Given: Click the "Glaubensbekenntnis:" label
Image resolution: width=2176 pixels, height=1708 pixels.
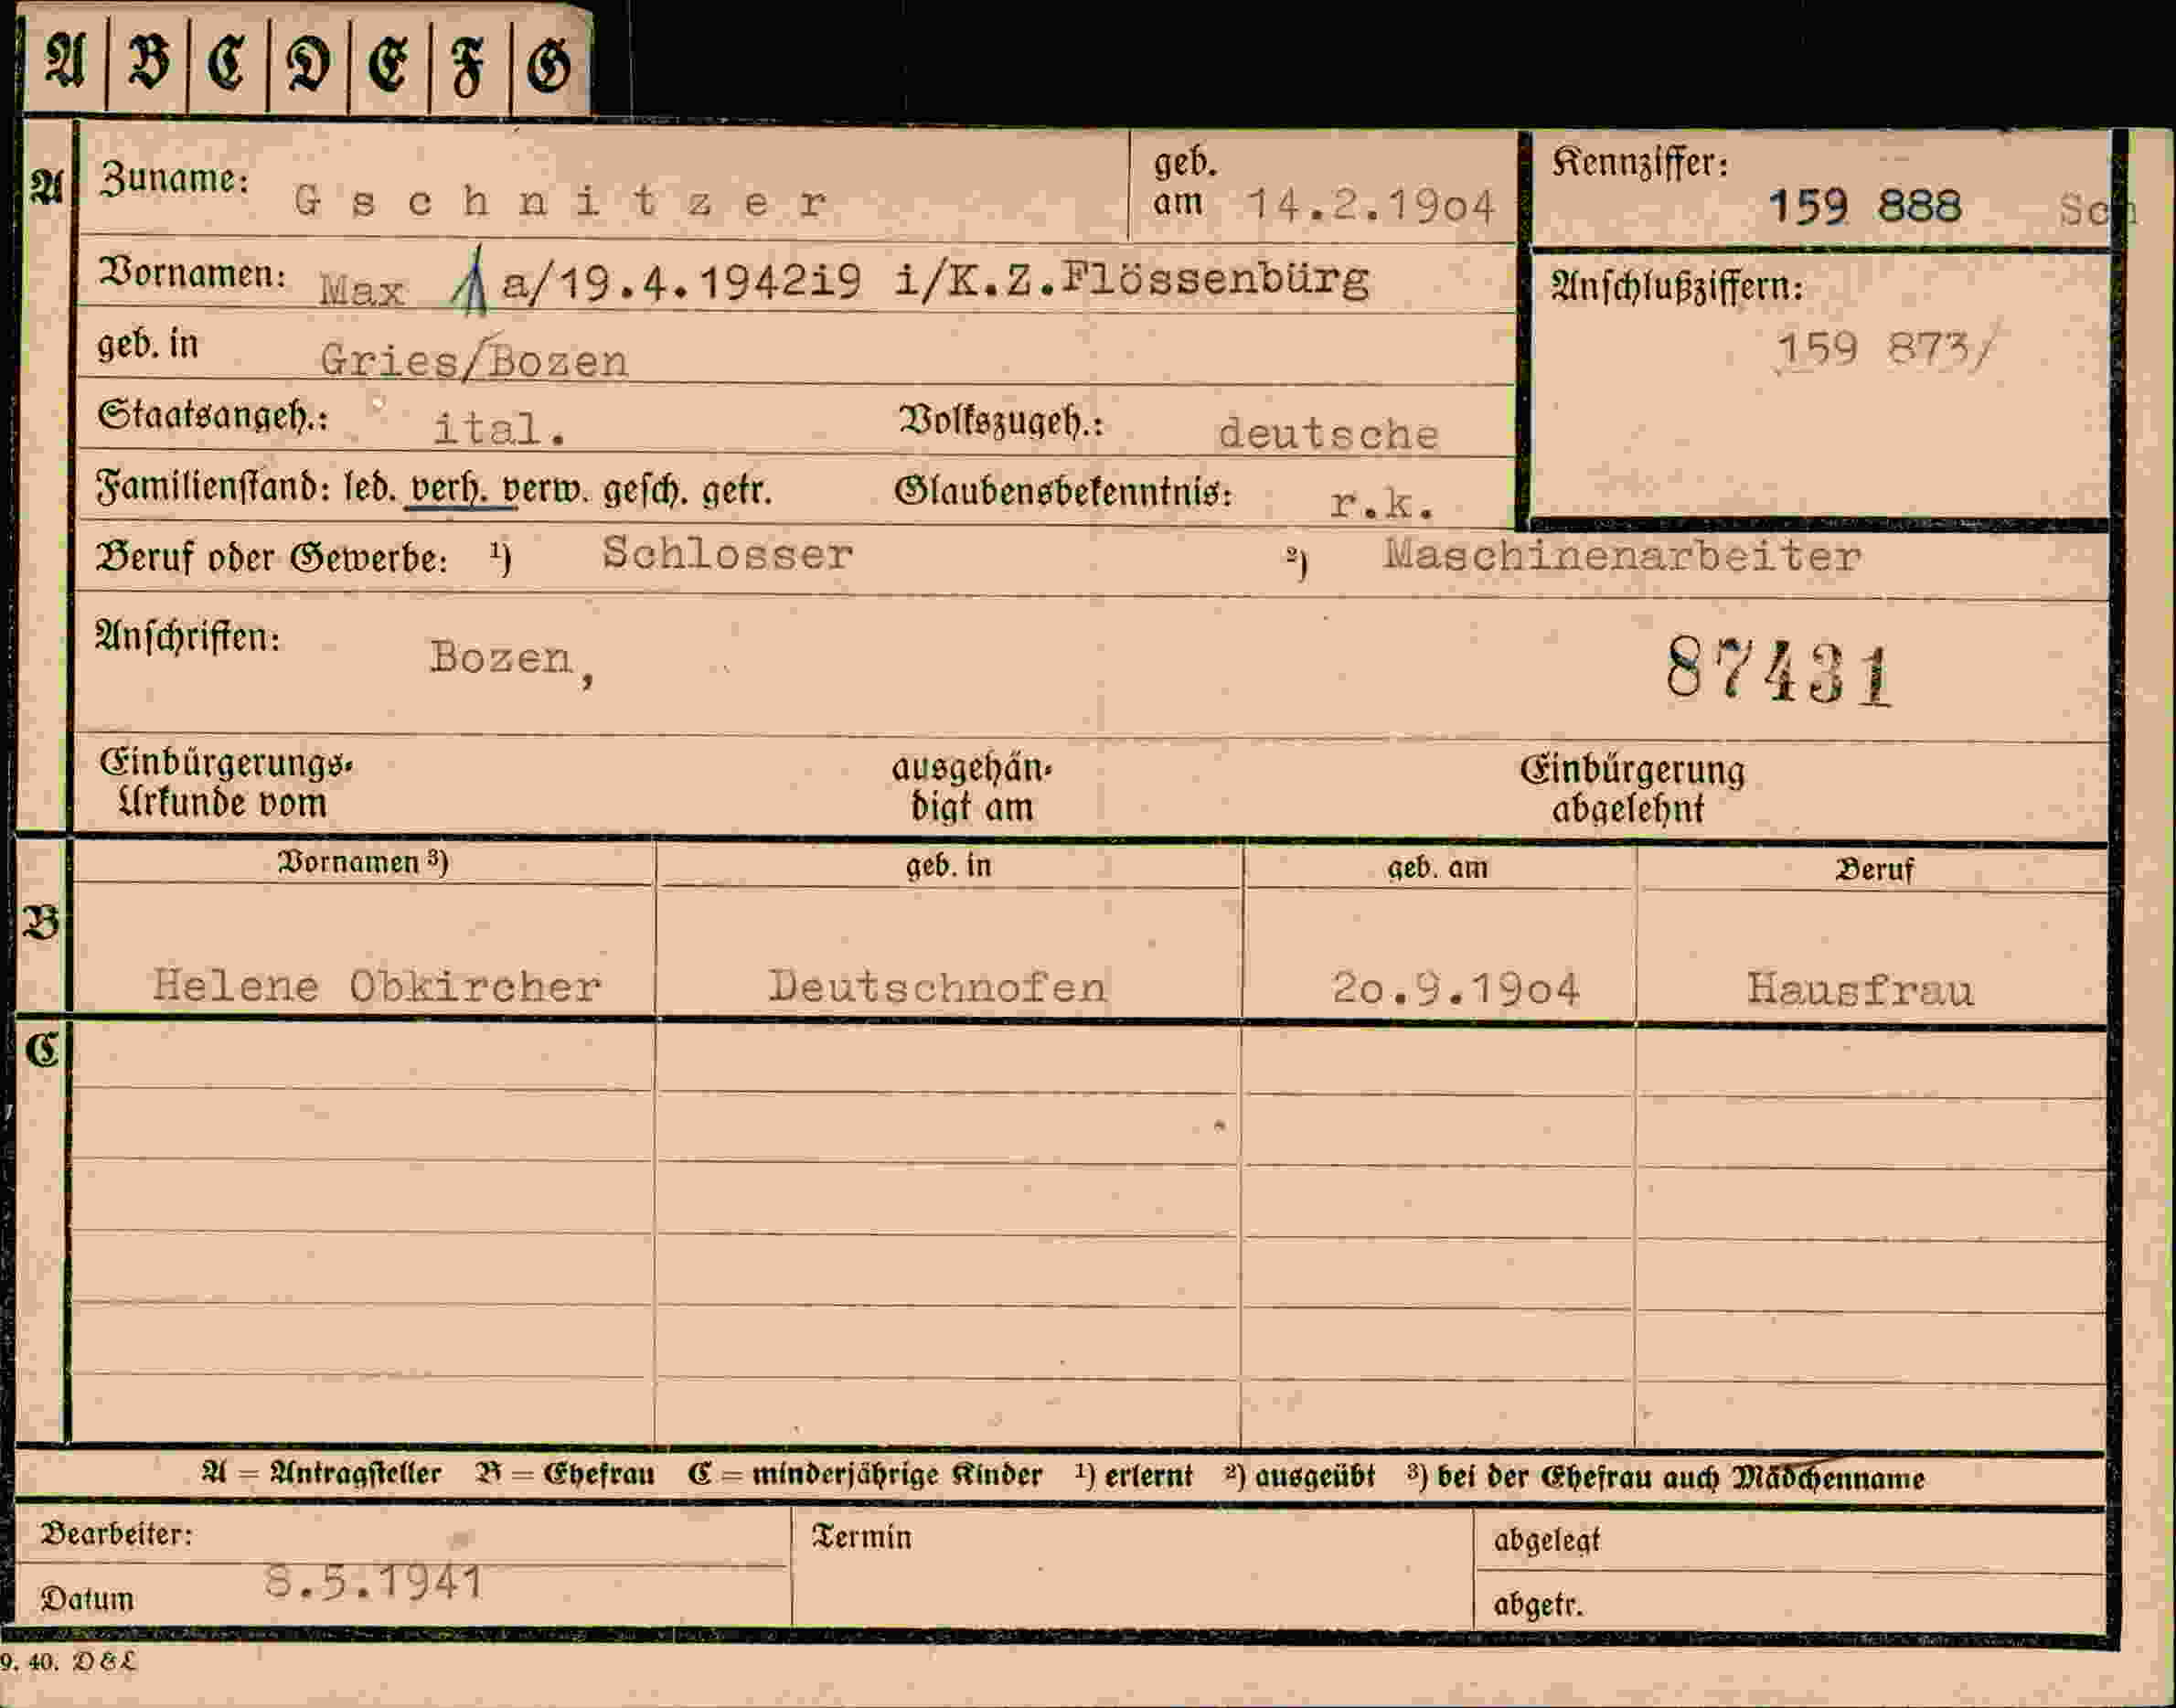Looking at the screenshot, I should click(x=1063, y=491).
